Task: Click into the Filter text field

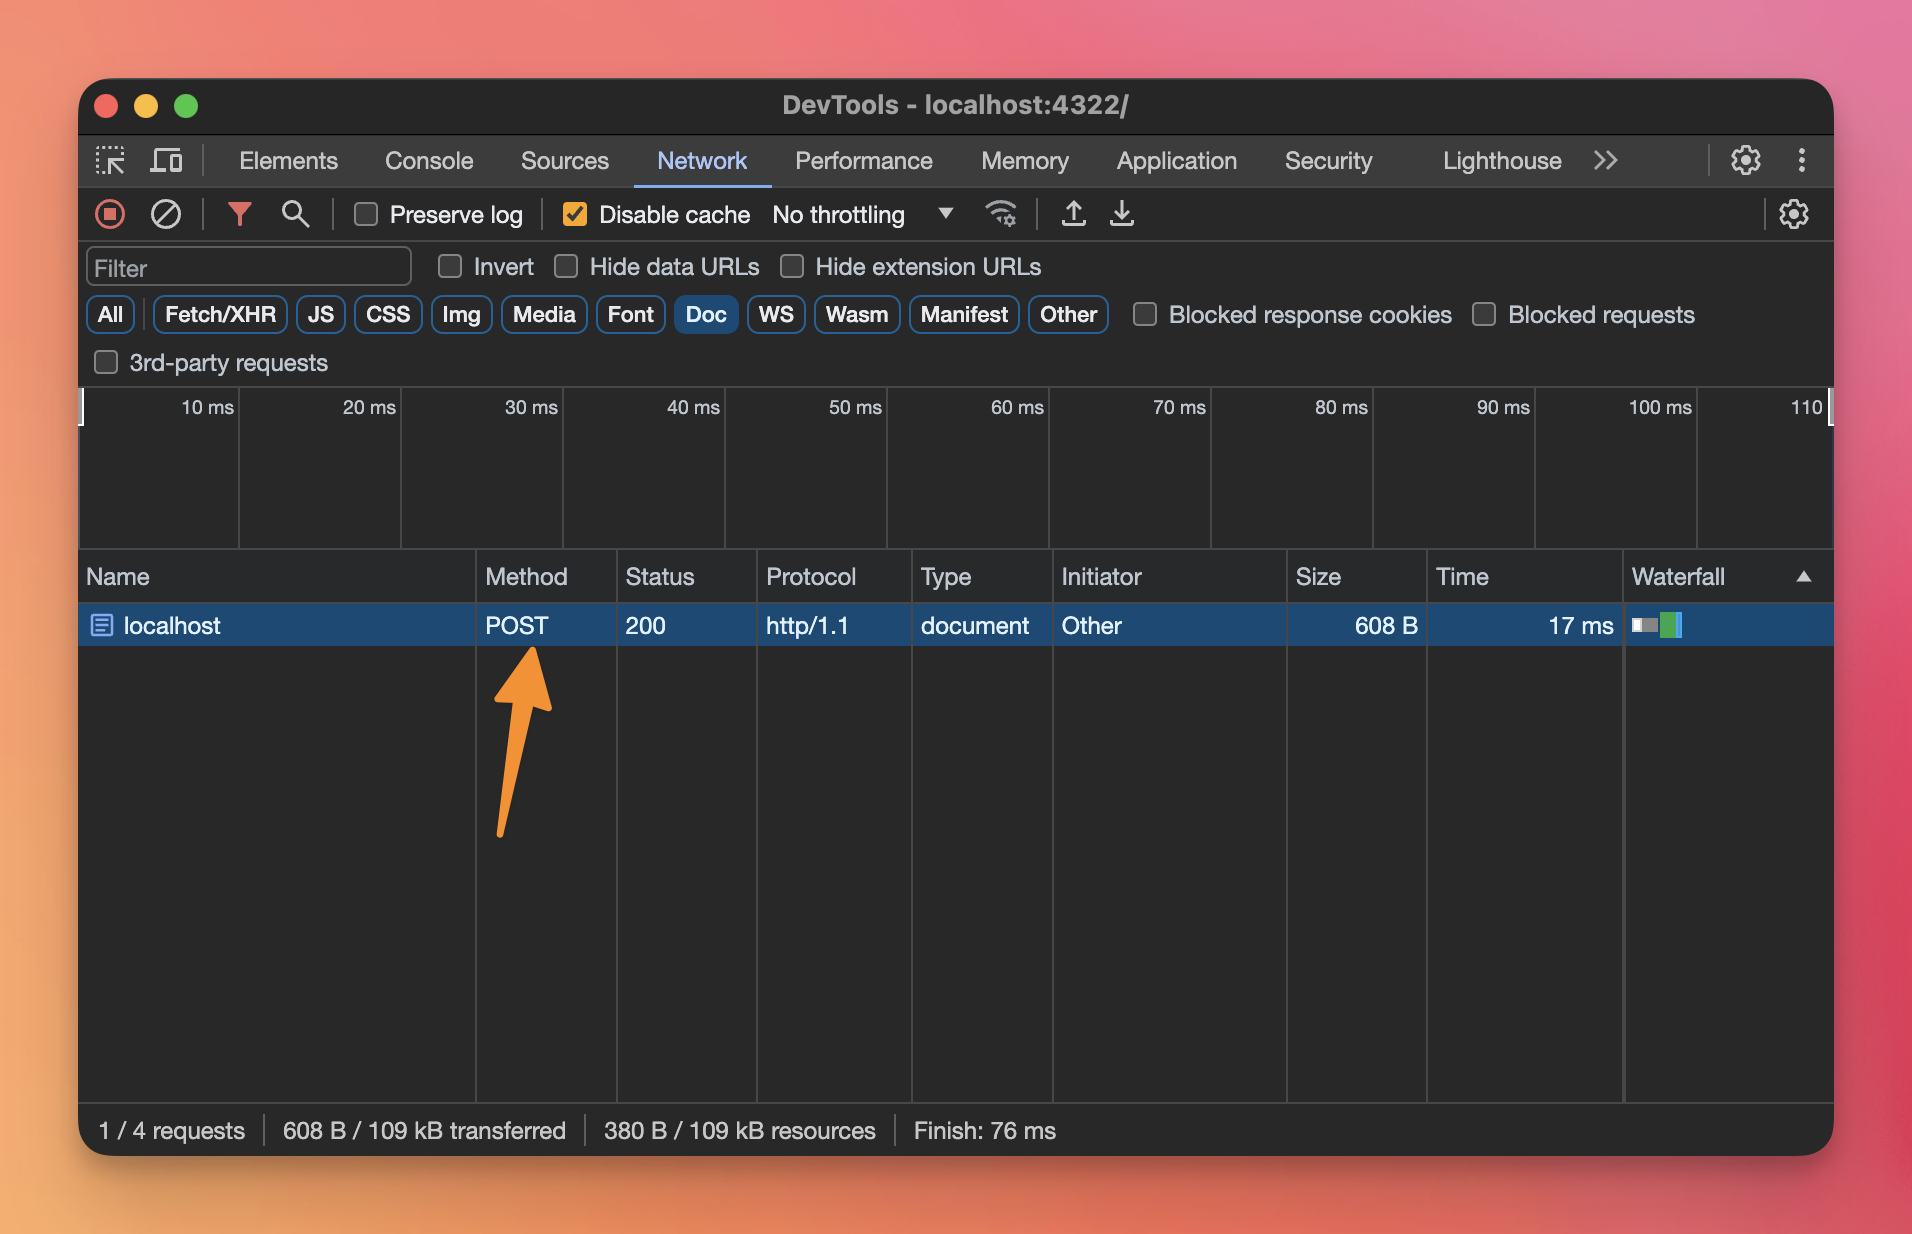Action: 249,268
